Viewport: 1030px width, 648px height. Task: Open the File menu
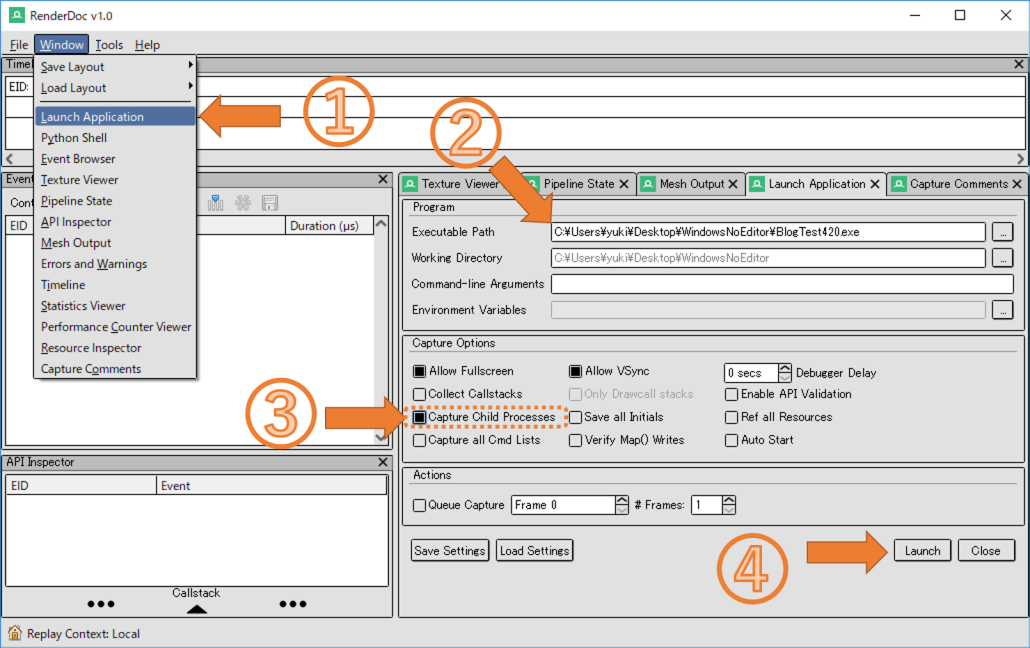19,45
